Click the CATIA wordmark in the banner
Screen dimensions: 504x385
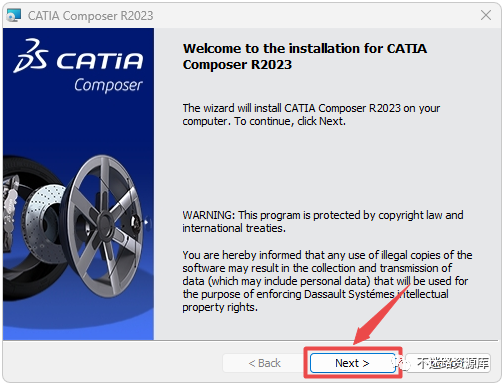pos(99,61)
